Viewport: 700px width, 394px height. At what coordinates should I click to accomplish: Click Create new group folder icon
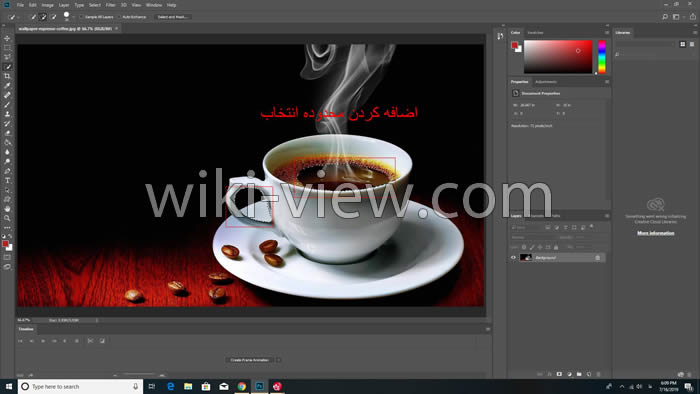point(579,374)
